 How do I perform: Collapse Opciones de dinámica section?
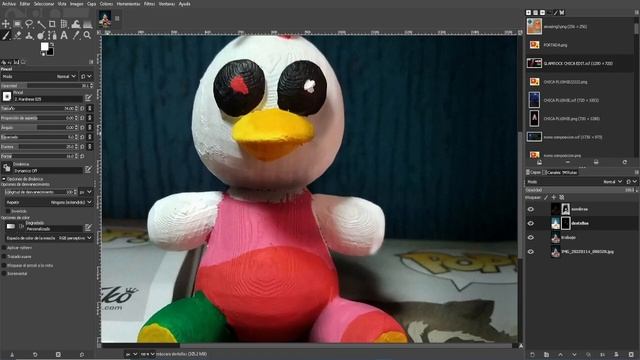click(x=4, y=179)
